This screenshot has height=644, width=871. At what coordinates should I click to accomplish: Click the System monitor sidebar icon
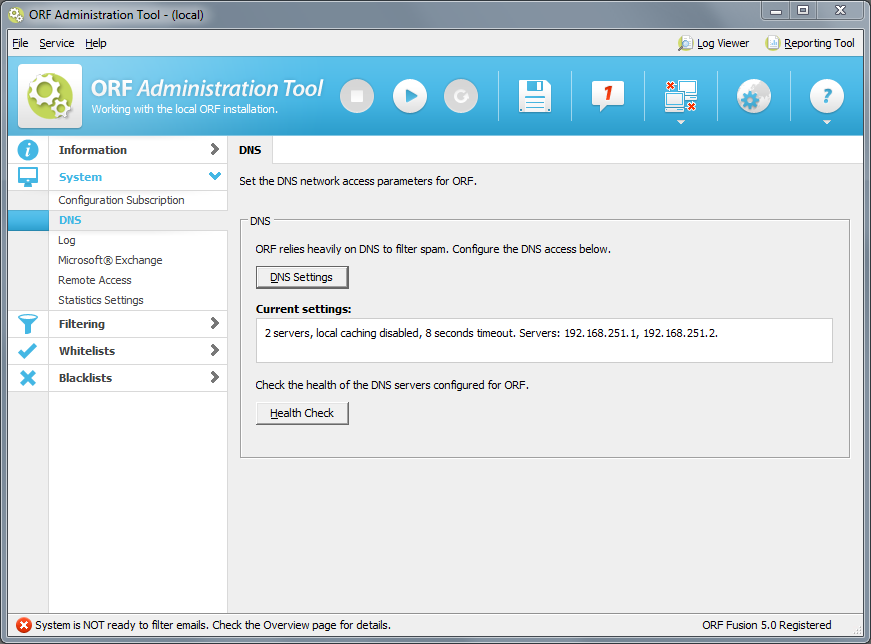(28, 177)
